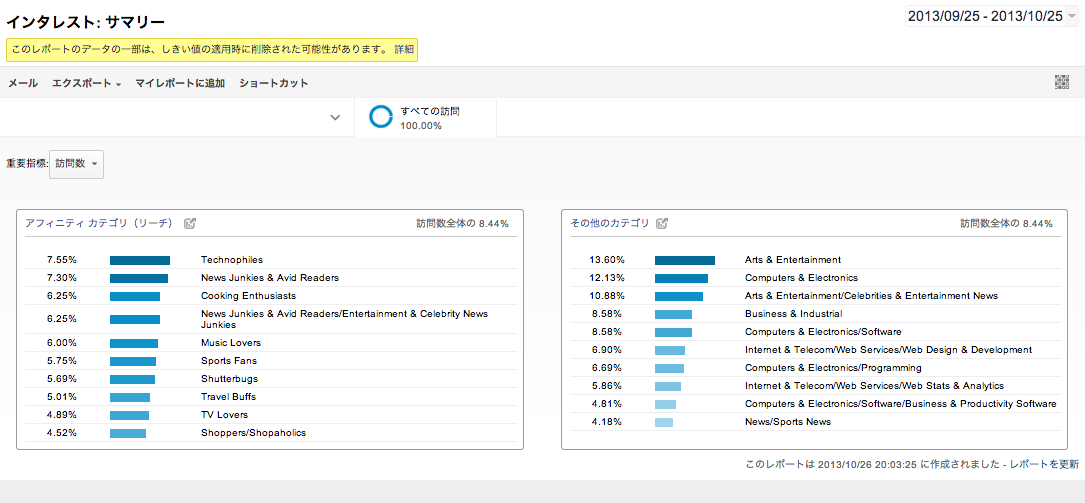1085x503 pixels.
Task: Open the 訪問数 key metric dropdown
Action: click(x=76, y=164)
